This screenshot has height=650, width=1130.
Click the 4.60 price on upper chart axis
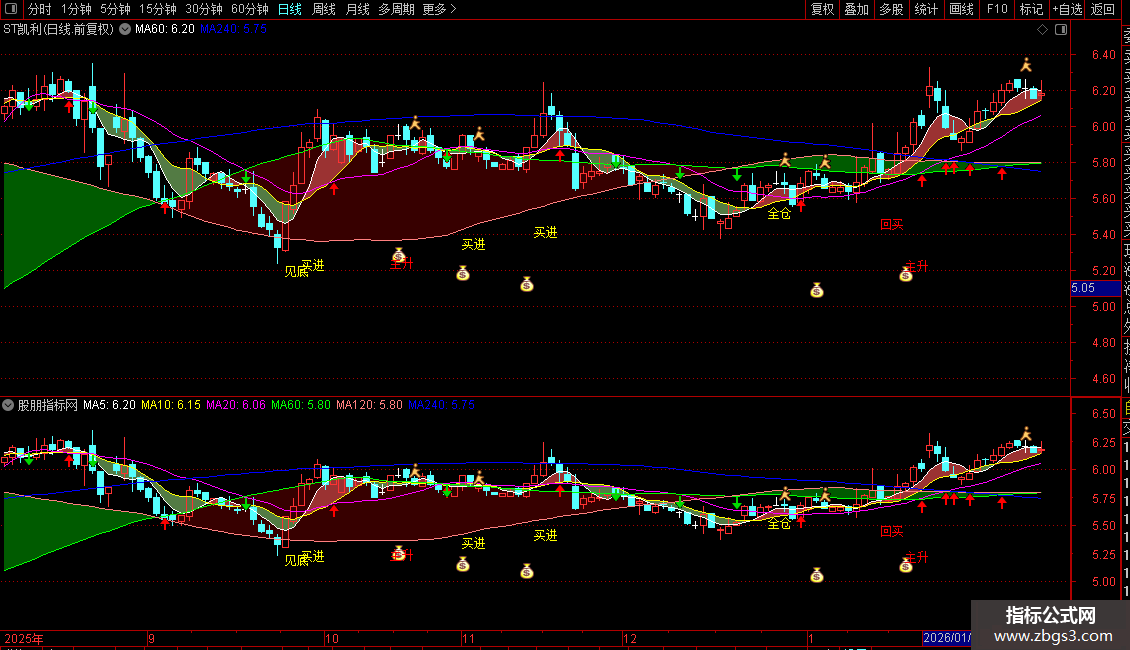[x=1103, y=379]
